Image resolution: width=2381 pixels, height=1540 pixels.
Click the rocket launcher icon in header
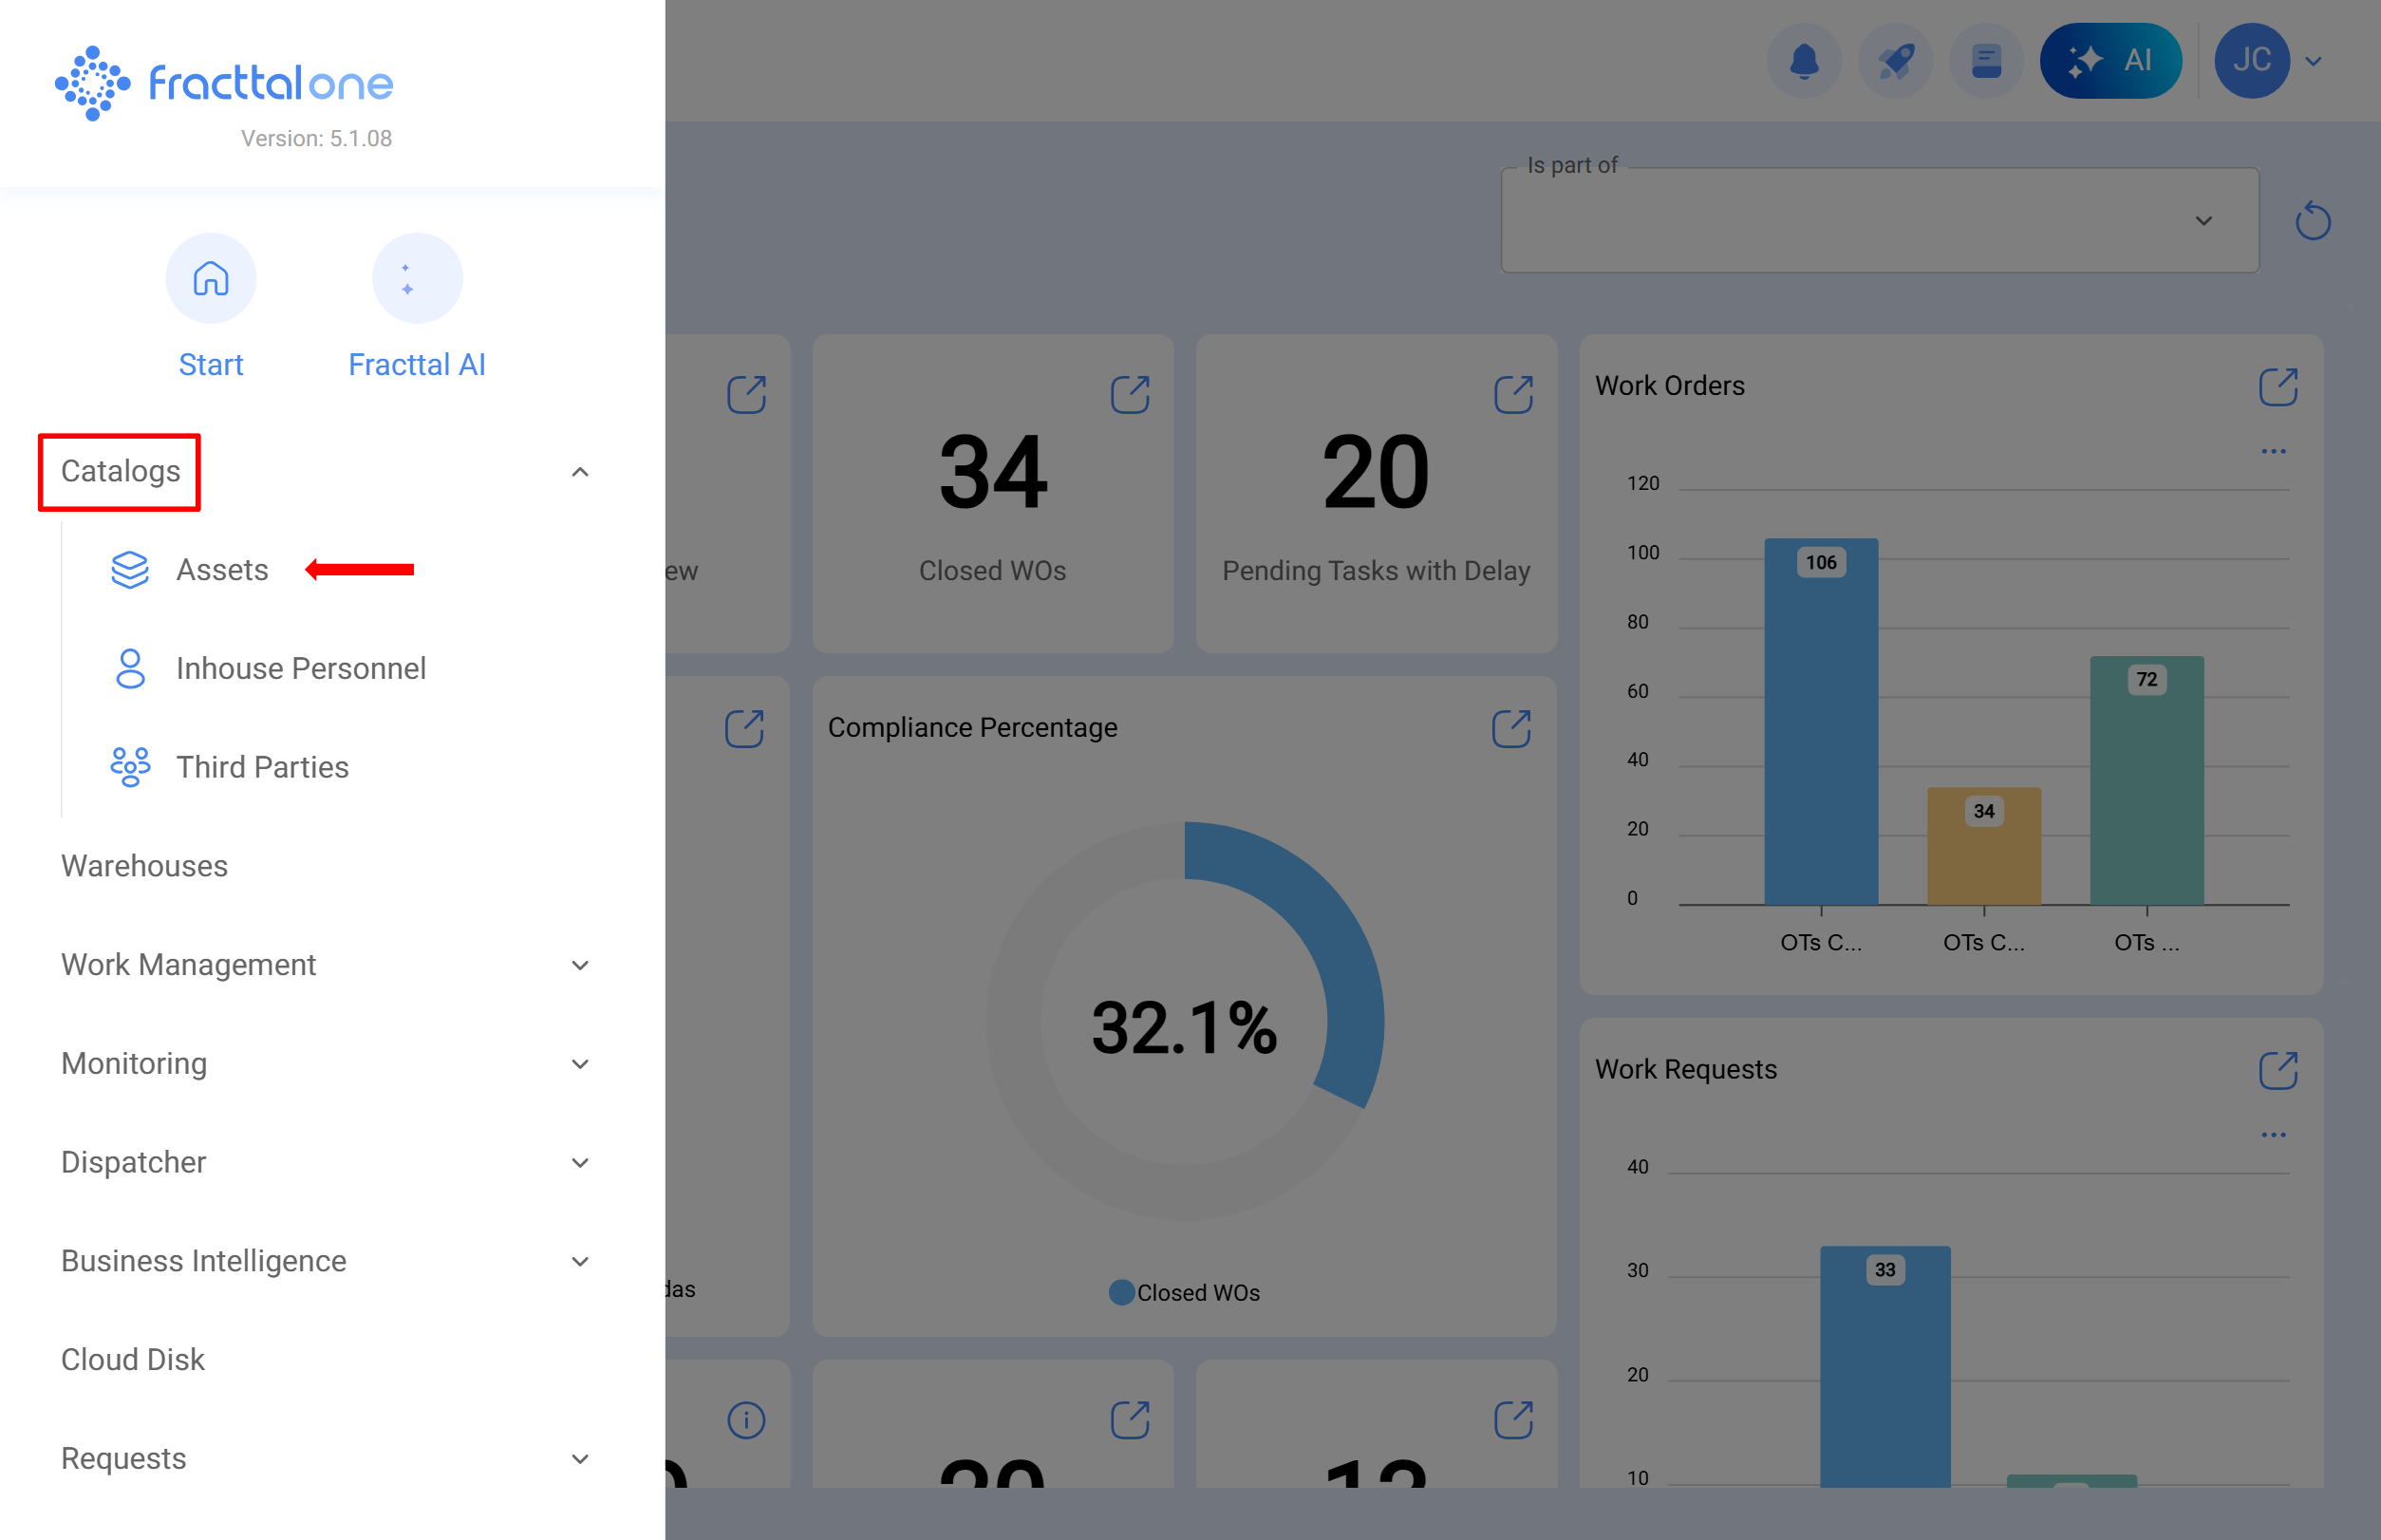[x=1896, y=60]
